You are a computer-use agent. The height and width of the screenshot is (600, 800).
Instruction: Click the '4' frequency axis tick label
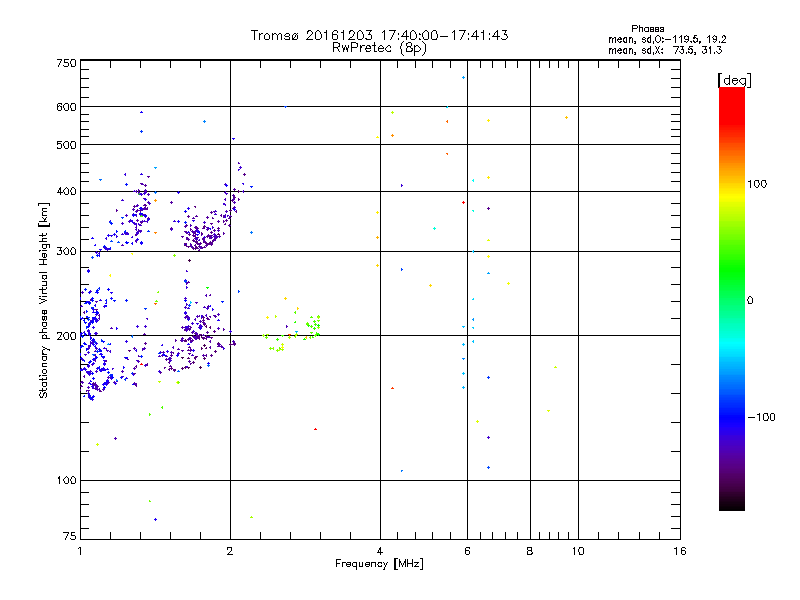tap(380, 551)
